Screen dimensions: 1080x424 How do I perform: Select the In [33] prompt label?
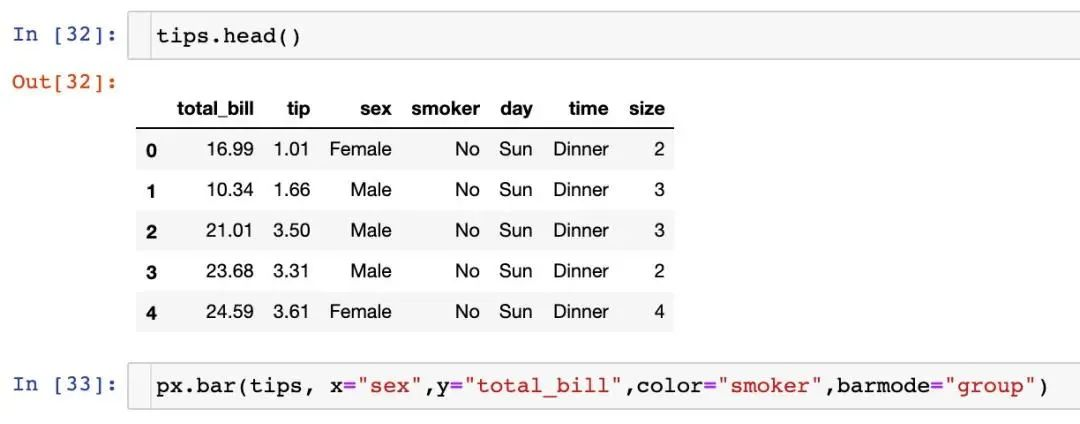coord(65,385)
